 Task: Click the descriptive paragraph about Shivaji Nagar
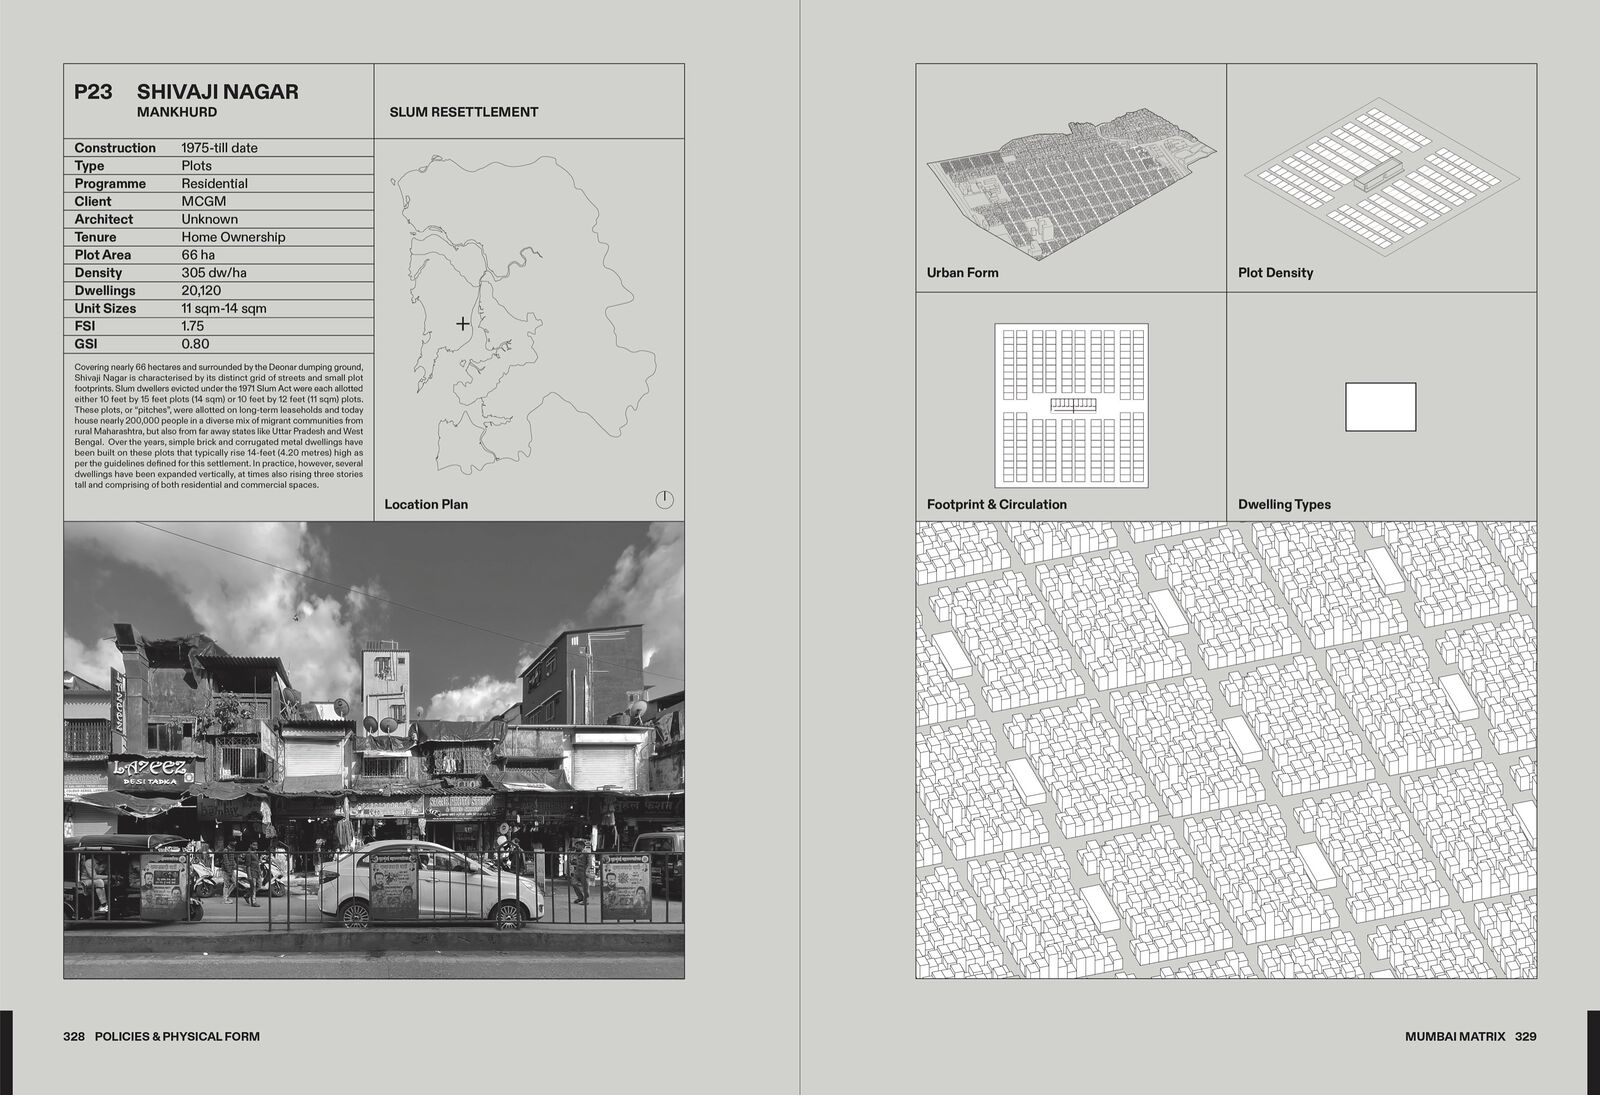218,426
